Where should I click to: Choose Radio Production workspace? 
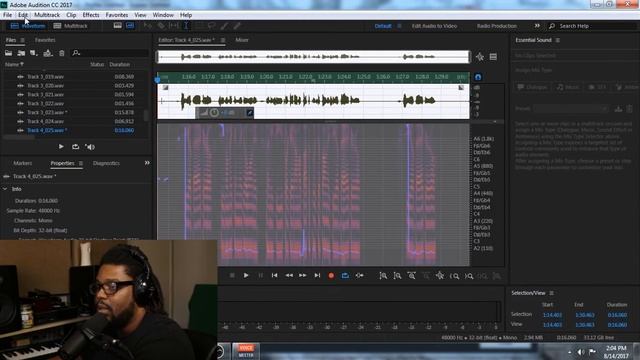click(x=496, y=26)
